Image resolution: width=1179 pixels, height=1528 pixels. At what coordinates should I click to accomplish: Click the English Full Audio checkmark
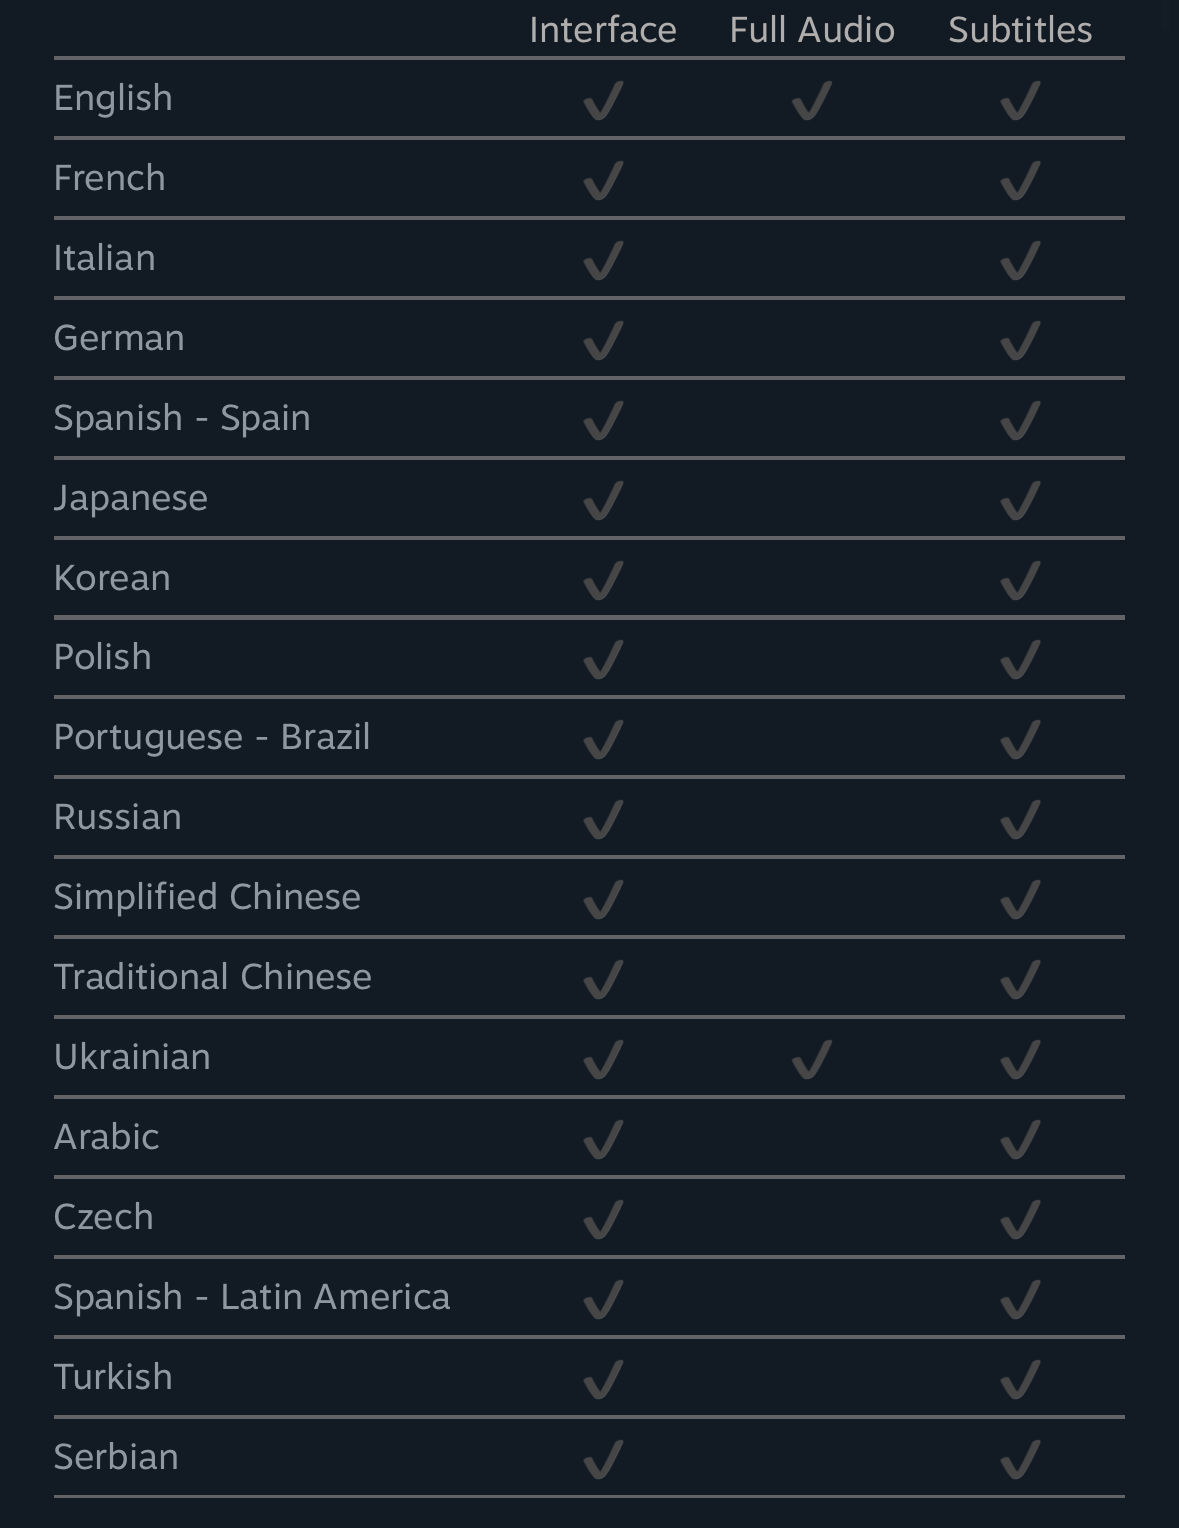click(811, 101)
